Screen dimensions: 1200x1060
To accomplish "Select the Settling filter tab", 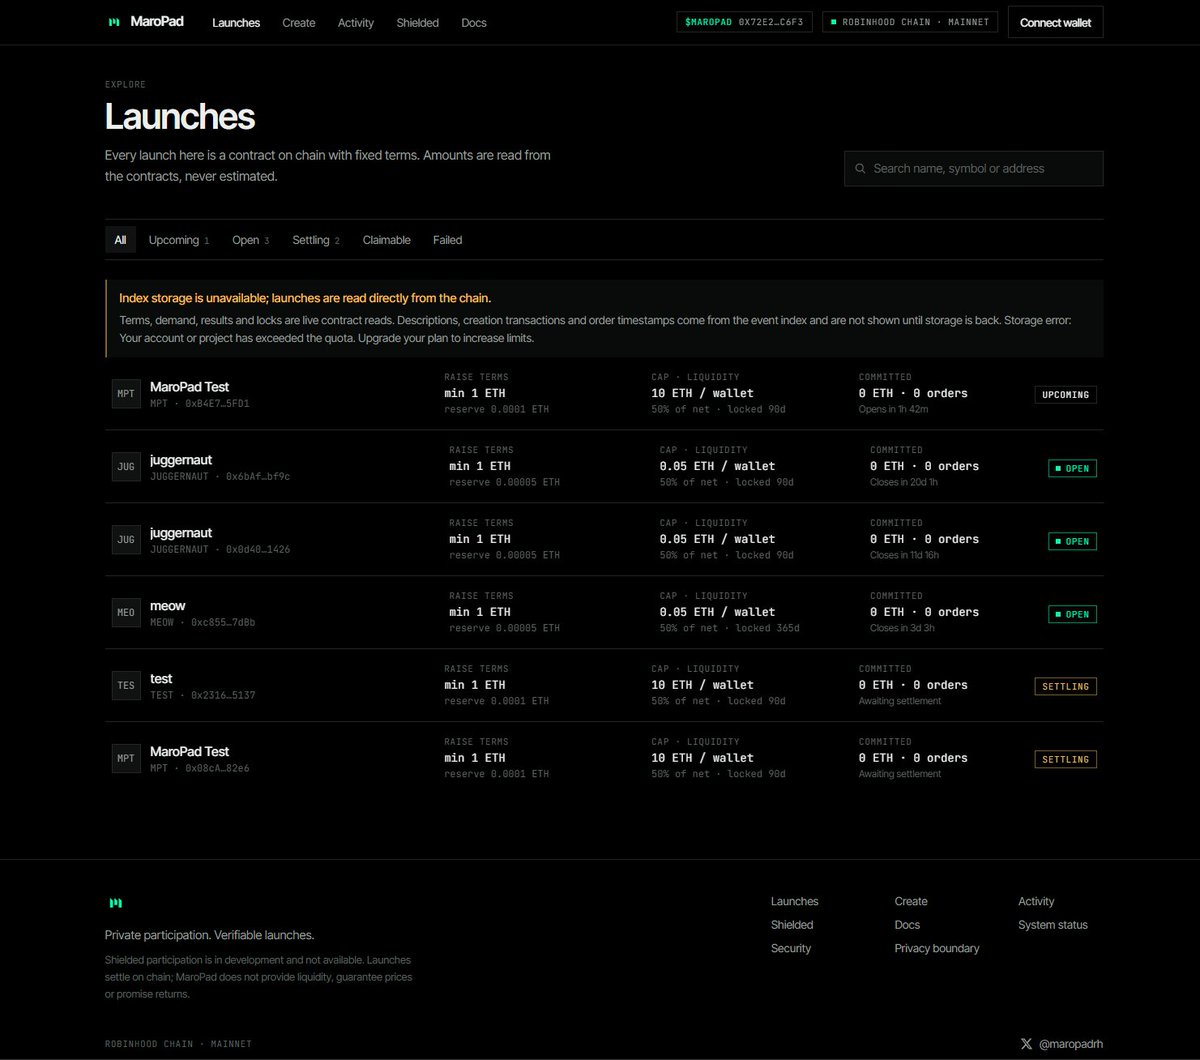I will click(316, 240).
